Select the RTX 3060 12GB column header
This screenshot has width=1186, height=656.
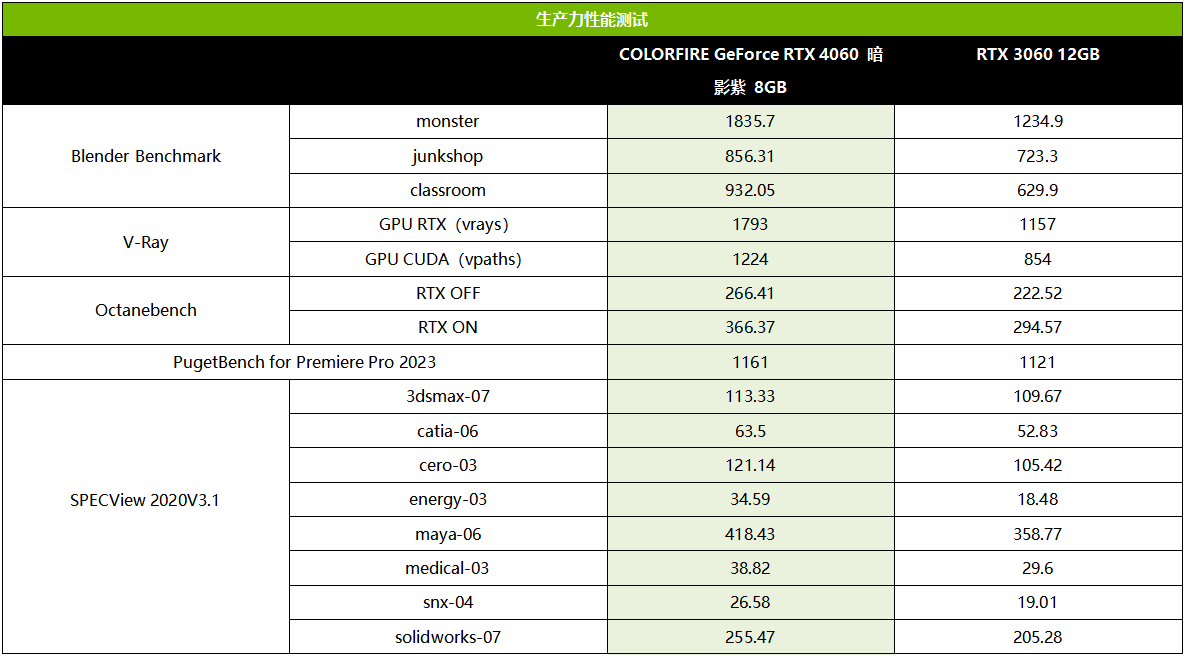[1038, 55]
